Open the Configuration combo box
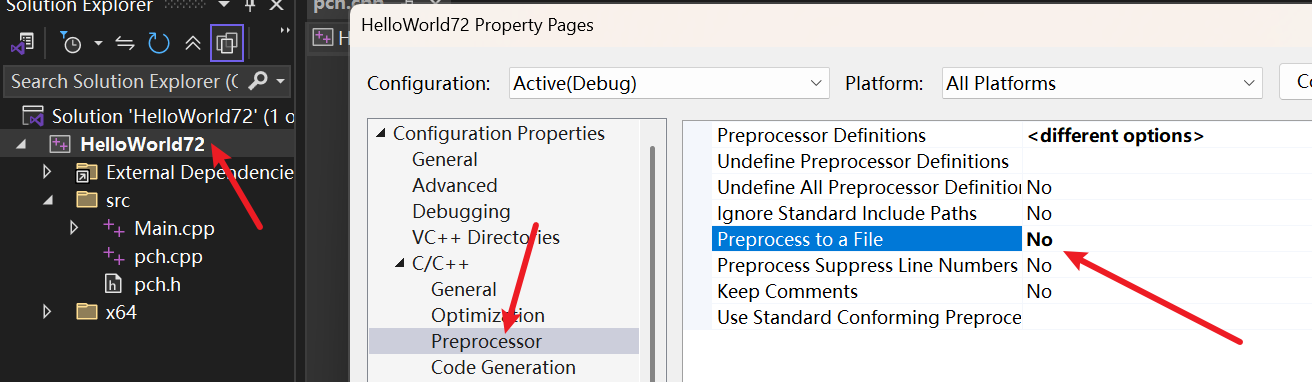This screenshot has width=1312, height=382. tap(669, 83)
